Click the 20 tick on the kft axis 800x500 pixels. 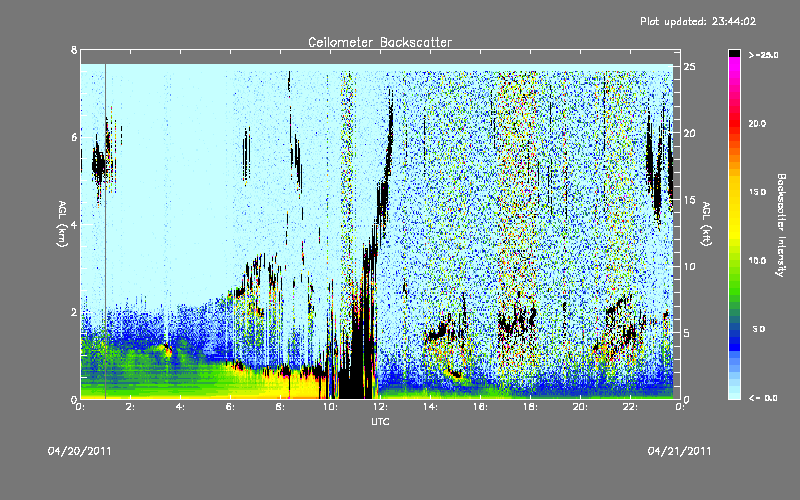tap(690, 133)
